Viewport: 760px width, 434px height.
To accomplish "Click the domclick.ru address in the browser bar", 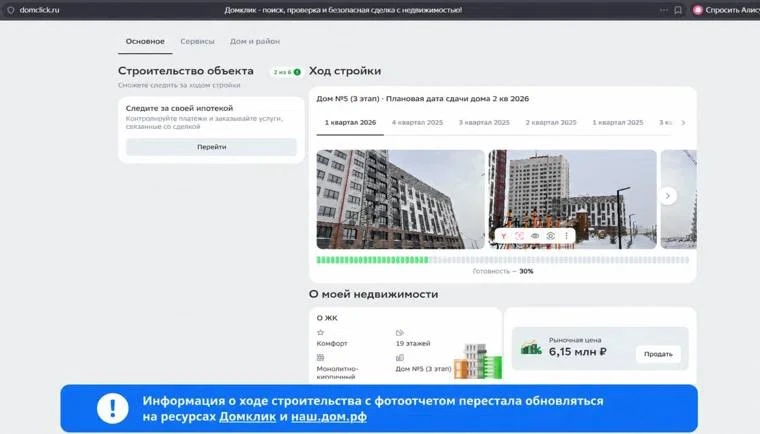I will (x=39, y=10).
